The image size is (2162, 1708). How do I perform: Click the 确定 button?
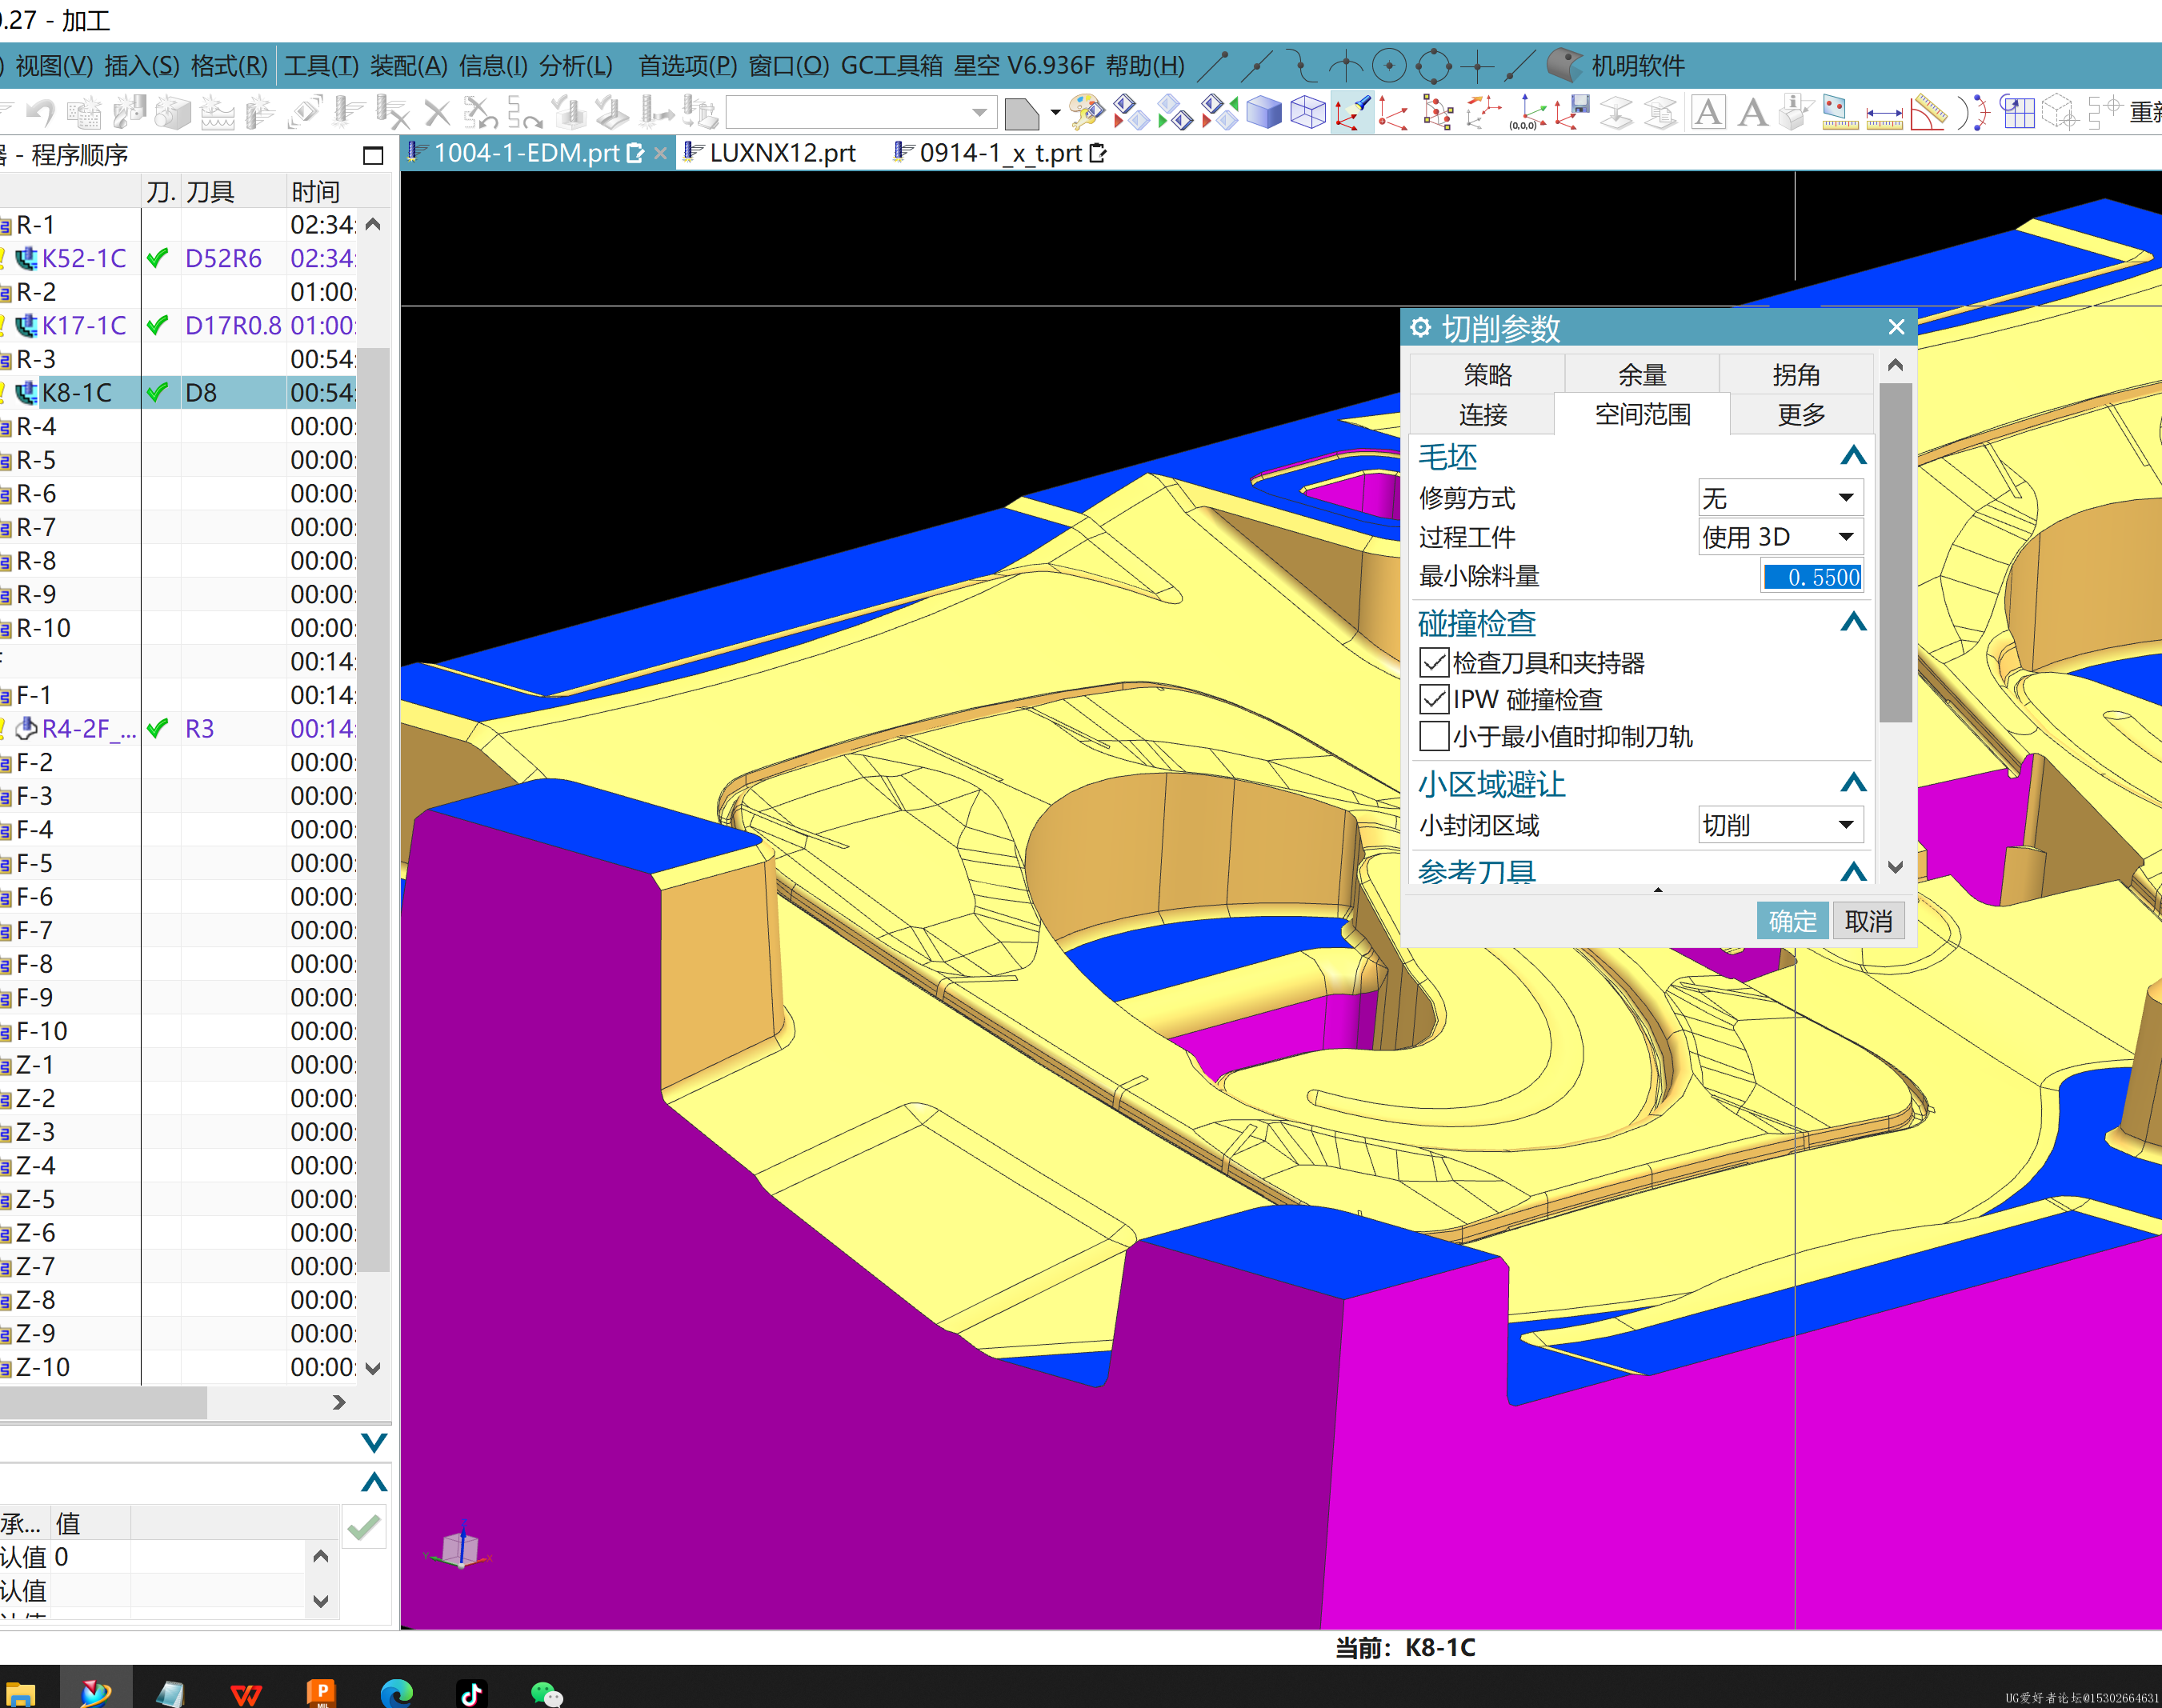point(1792,921)
